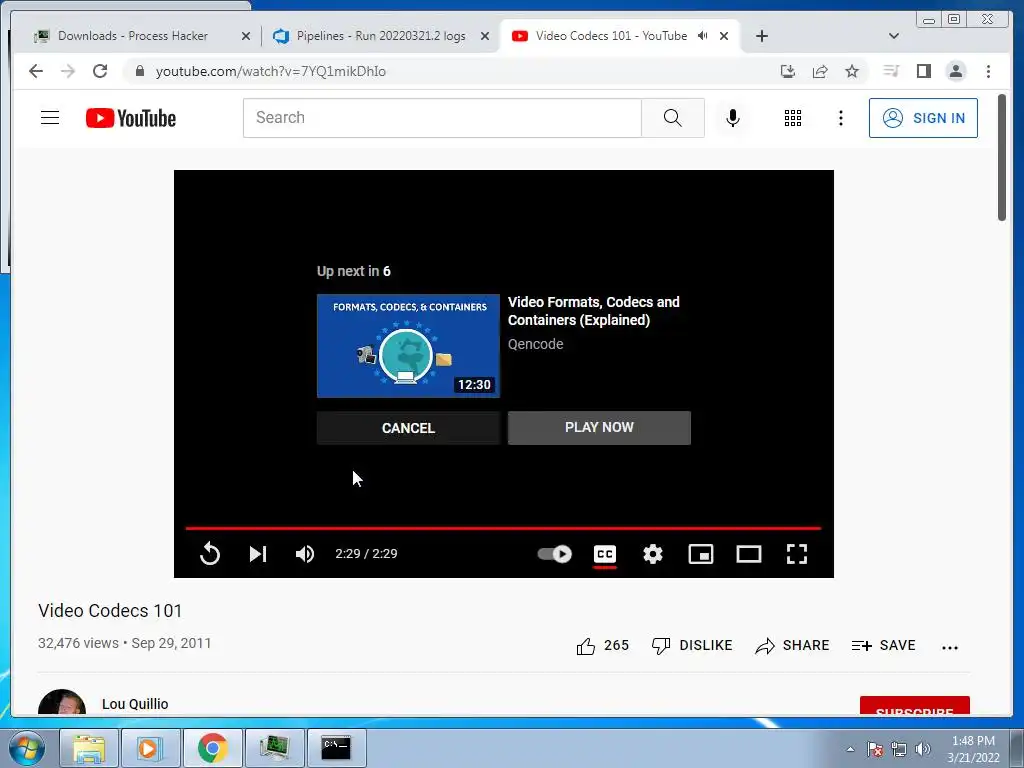Open a new browser tab
The width and height of the screenshot is (1024, 768).
point(761,36)
